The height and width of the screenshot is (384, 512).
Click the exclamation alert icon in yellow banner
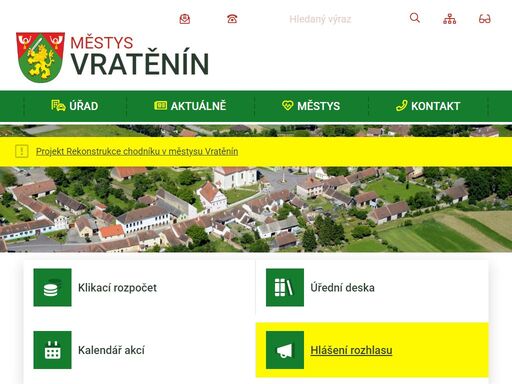coord(22,151)
